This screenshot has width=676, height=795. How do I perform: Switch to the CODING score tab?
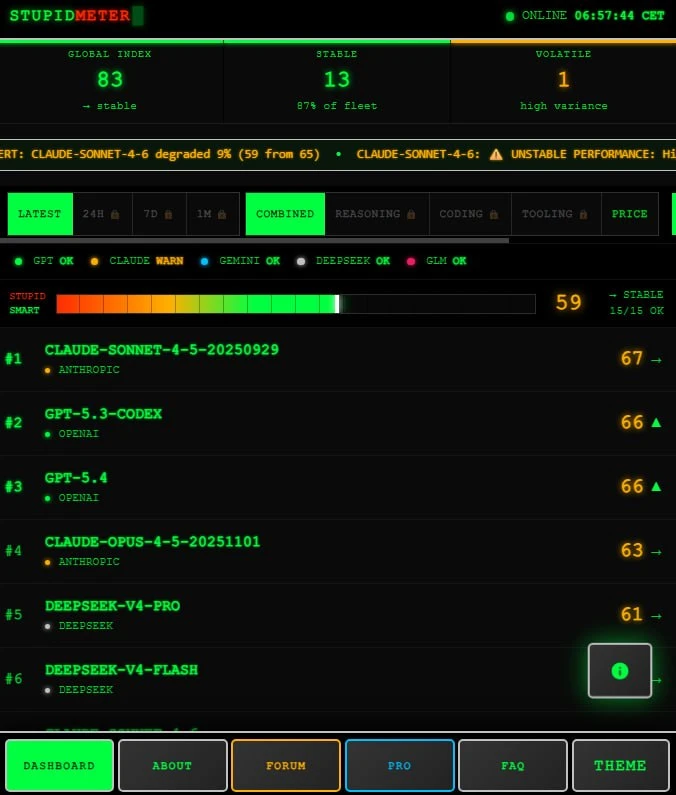pos(470,214)
